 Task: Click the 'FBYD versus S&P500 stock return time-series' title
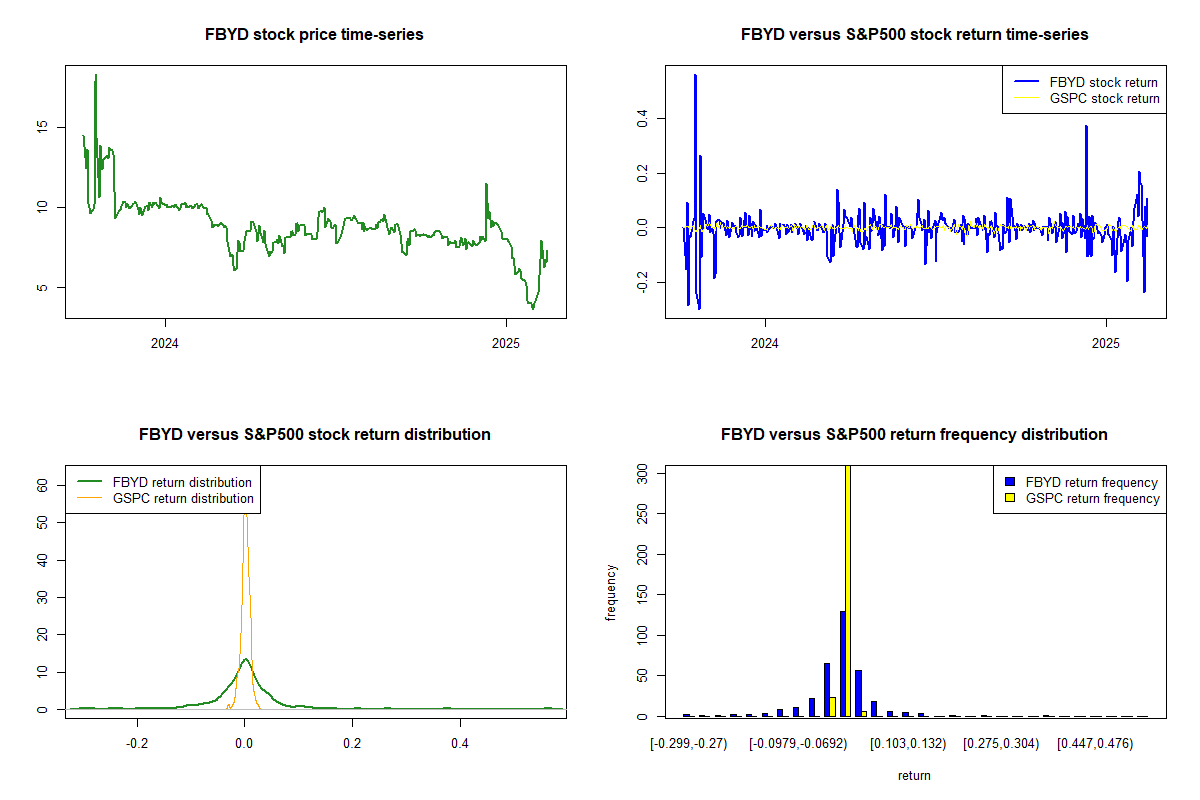coord(914,35)
